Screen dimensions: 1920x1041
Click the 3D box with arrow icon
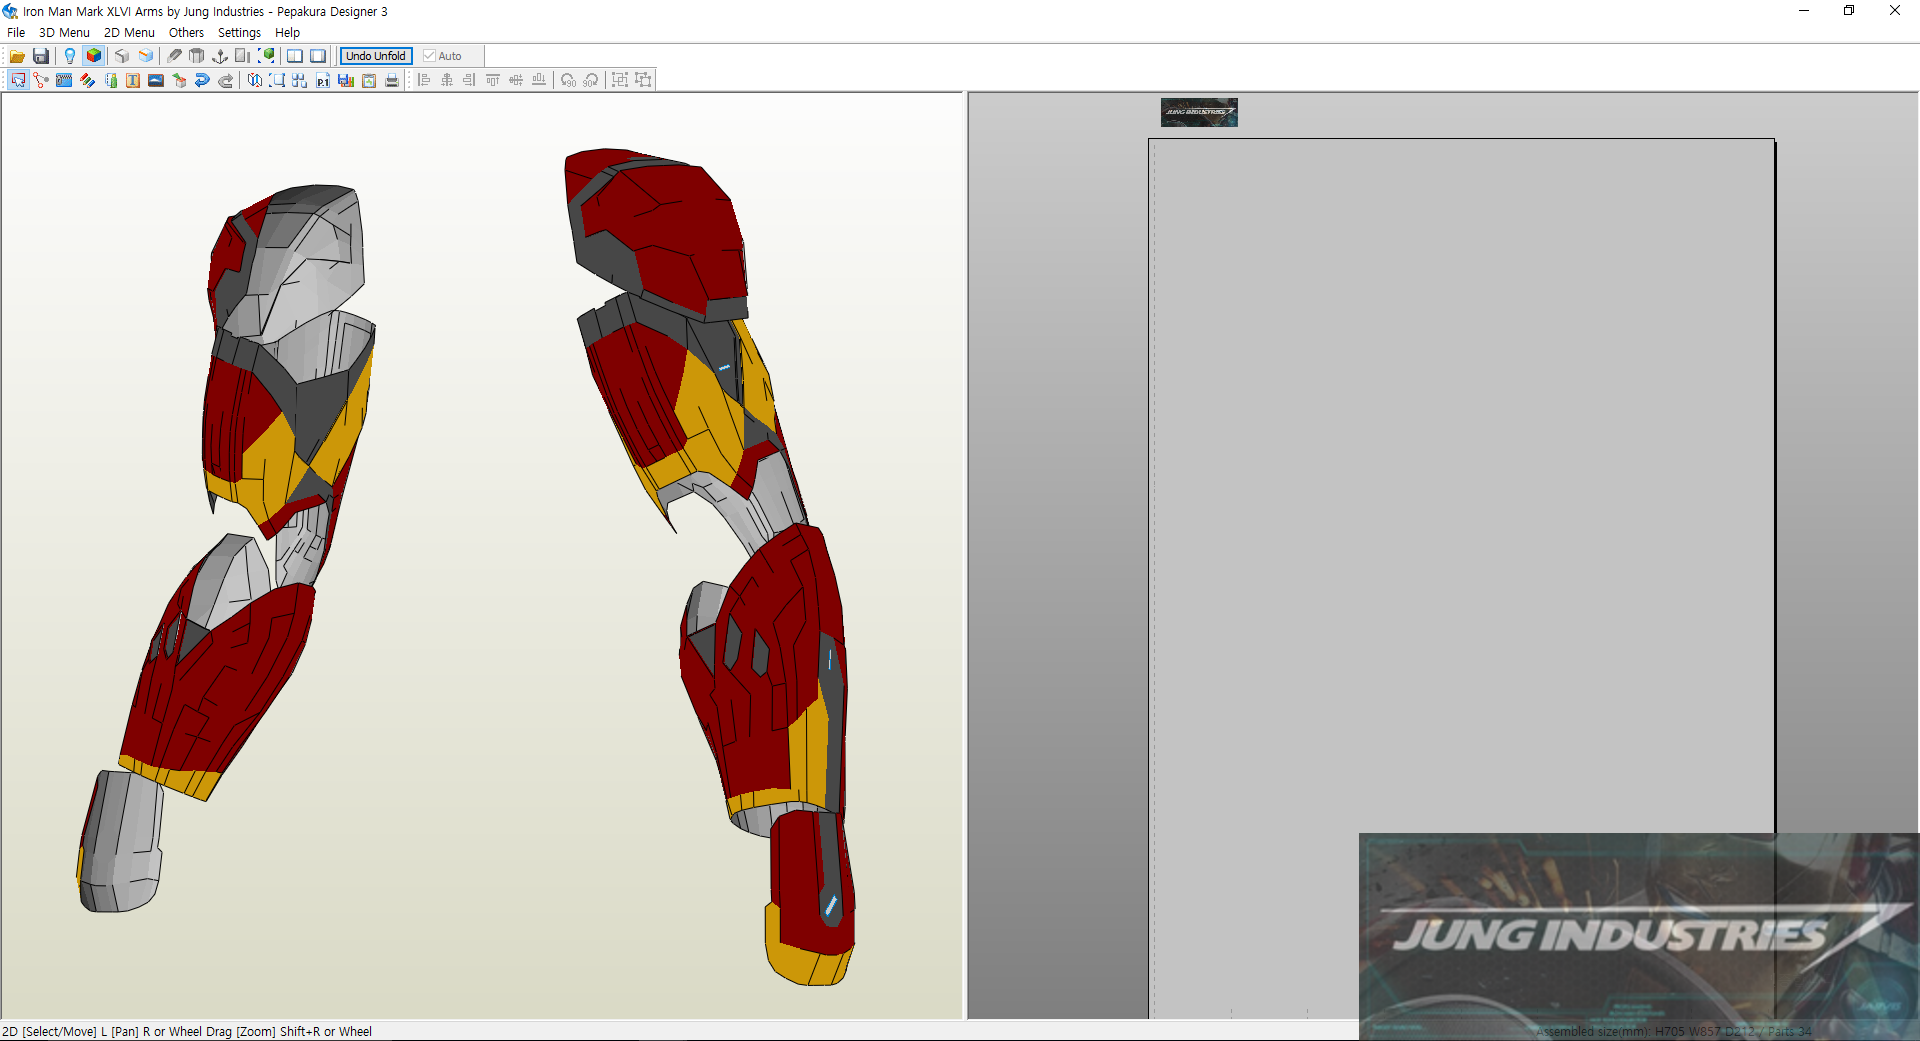click(x=179, y=80)
